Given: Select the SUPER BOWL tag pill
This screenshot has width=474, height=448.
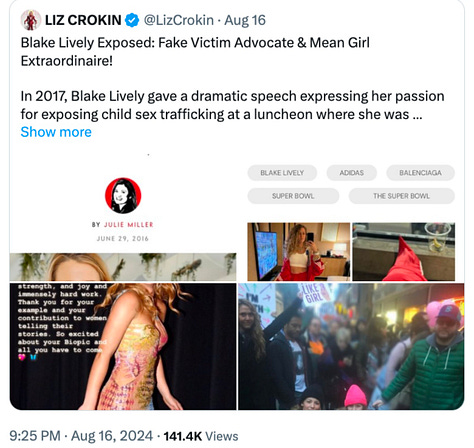Looking at the screenshot, I should [x=293, y=196].
